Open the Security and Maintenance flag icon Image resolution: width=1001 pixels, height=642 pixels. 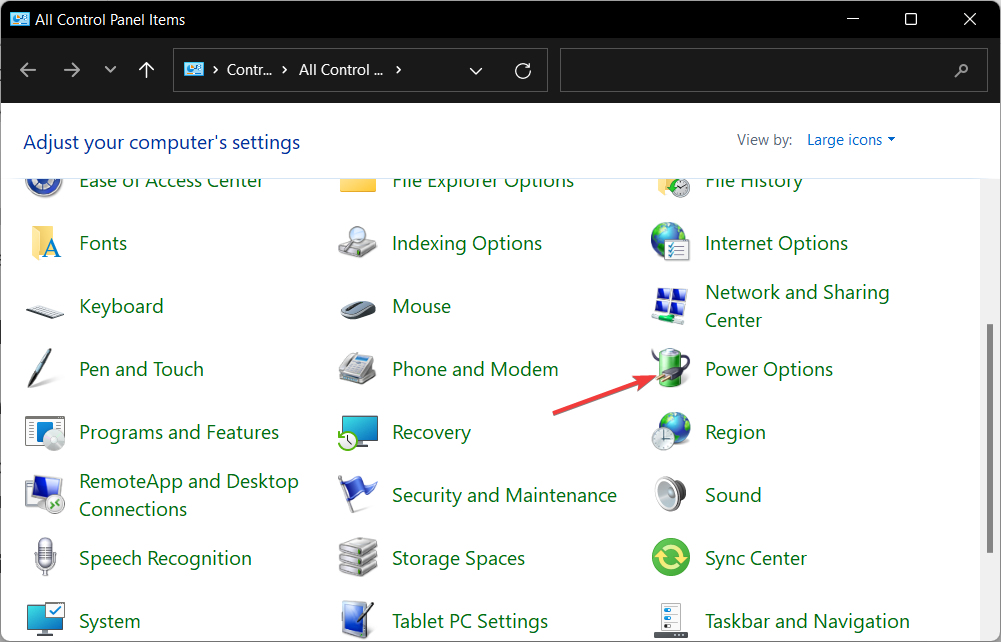(x=358, y=494)
